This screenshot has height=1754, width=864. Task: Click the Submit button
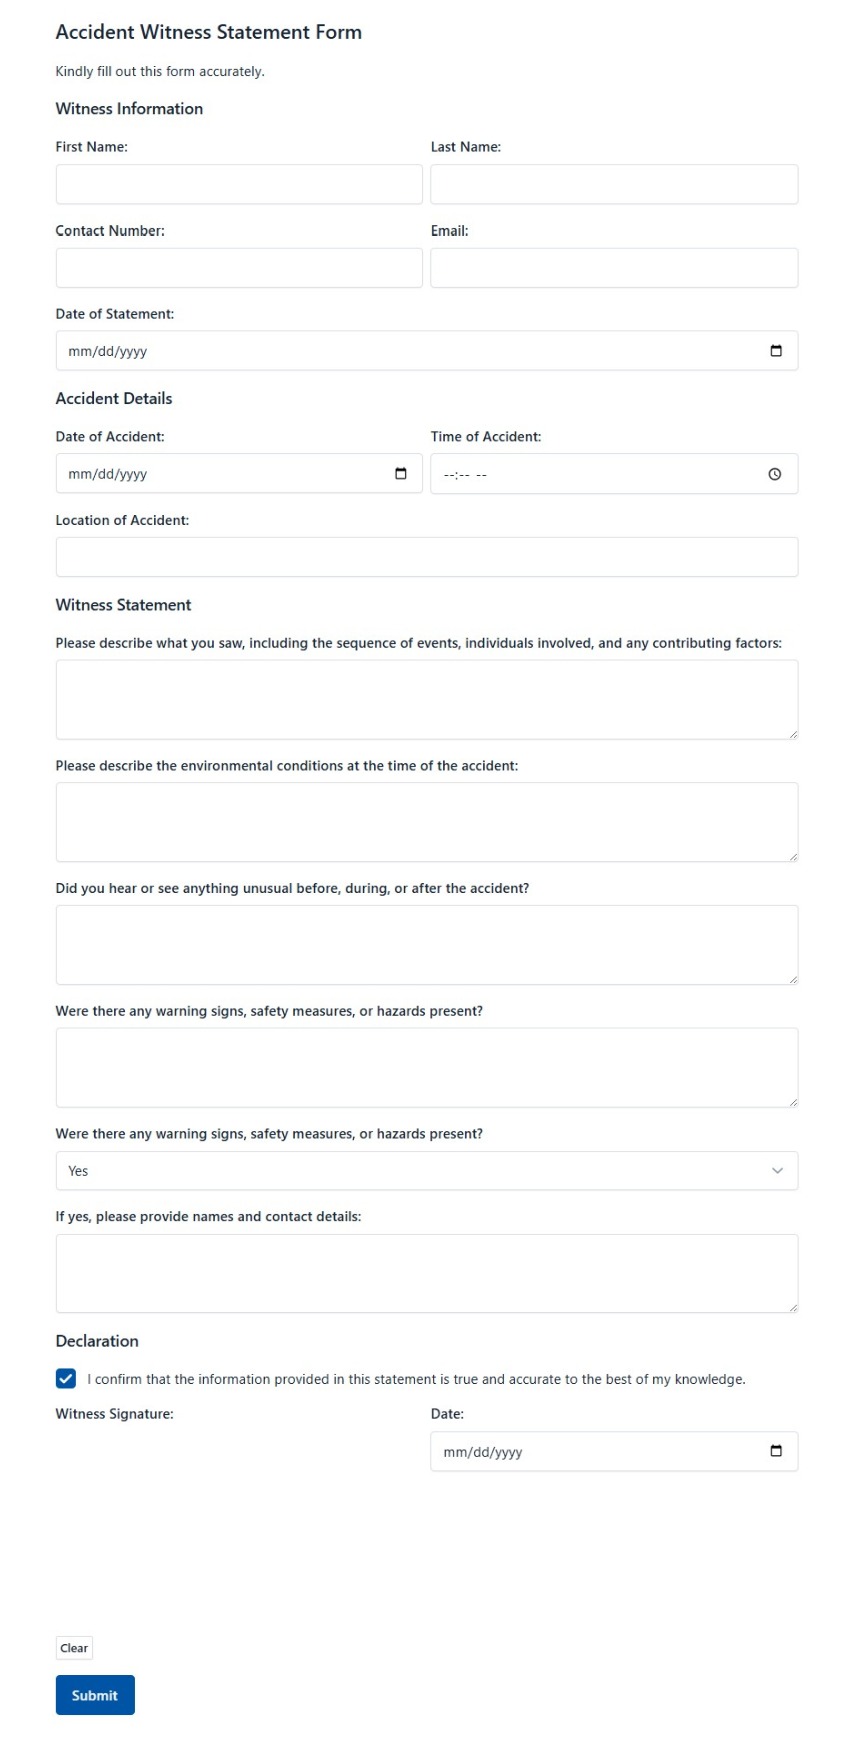point(94,1694)
